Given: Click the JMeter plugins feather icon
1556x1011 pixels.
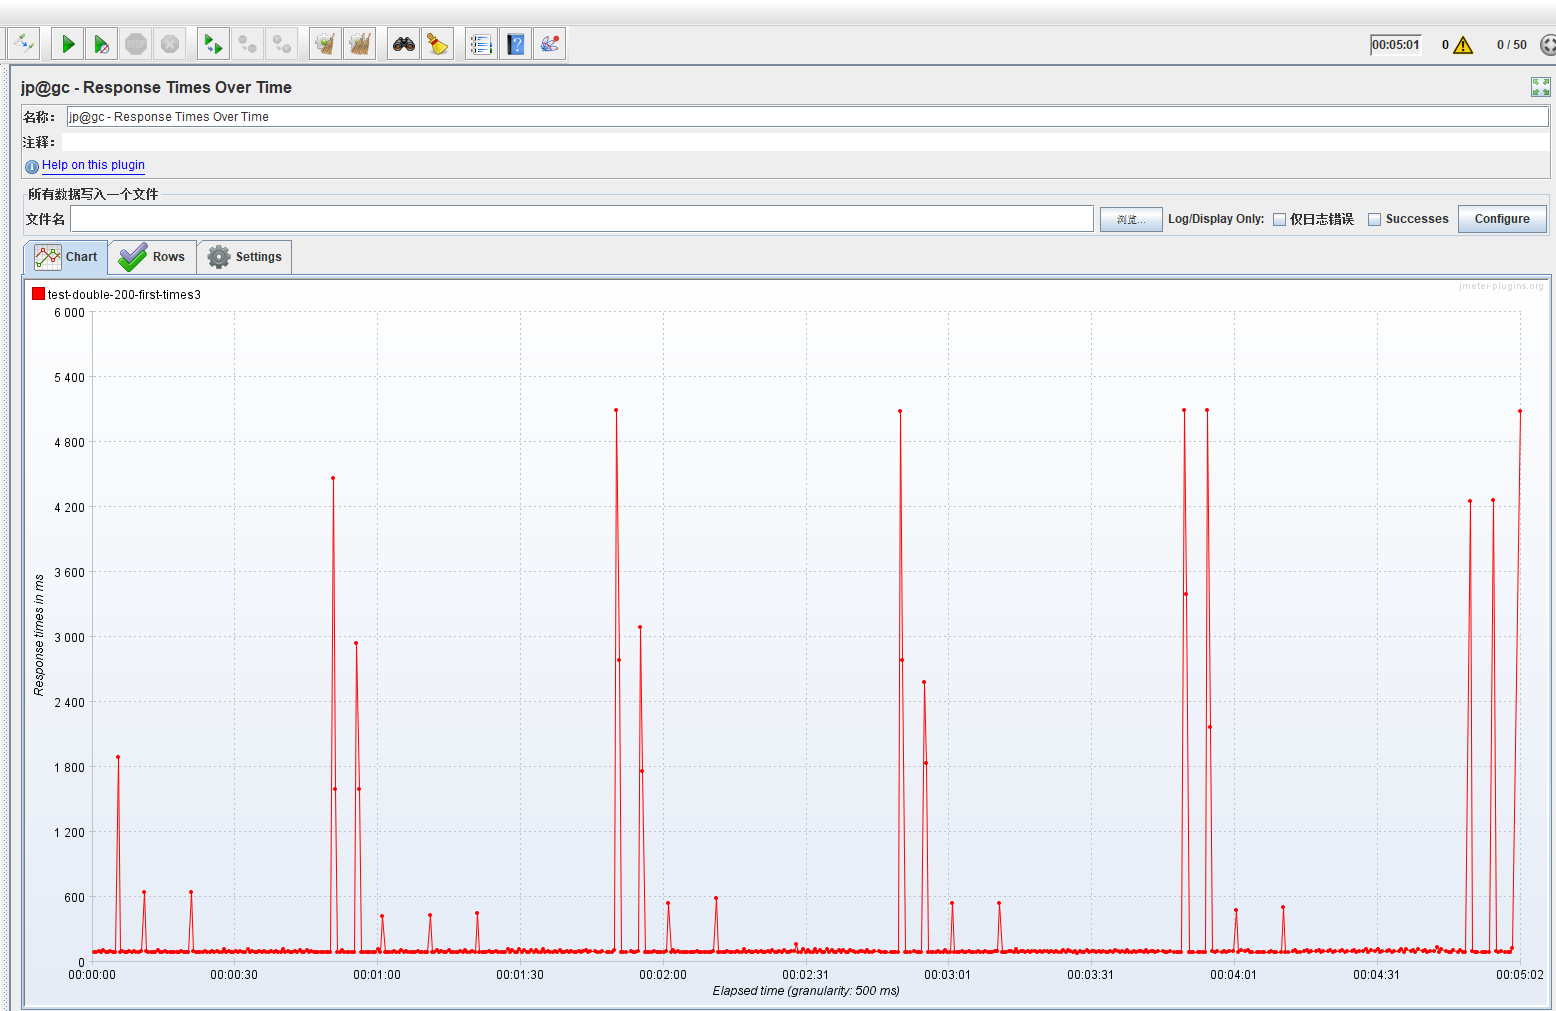Looking at the screenshot, I should pyautogui.click(x=550, y=44).
